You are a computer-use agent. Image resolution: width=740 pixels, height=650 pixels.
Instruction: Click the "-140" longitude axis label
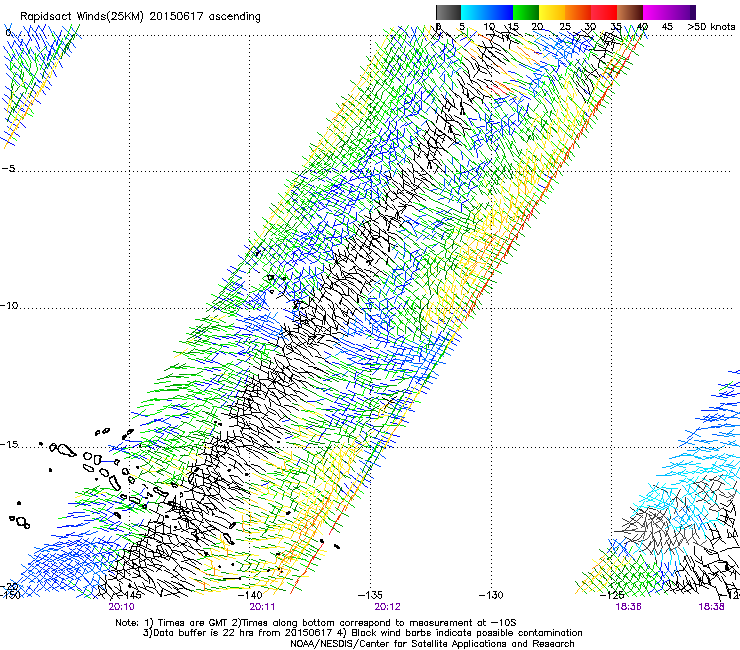(250, 595)
